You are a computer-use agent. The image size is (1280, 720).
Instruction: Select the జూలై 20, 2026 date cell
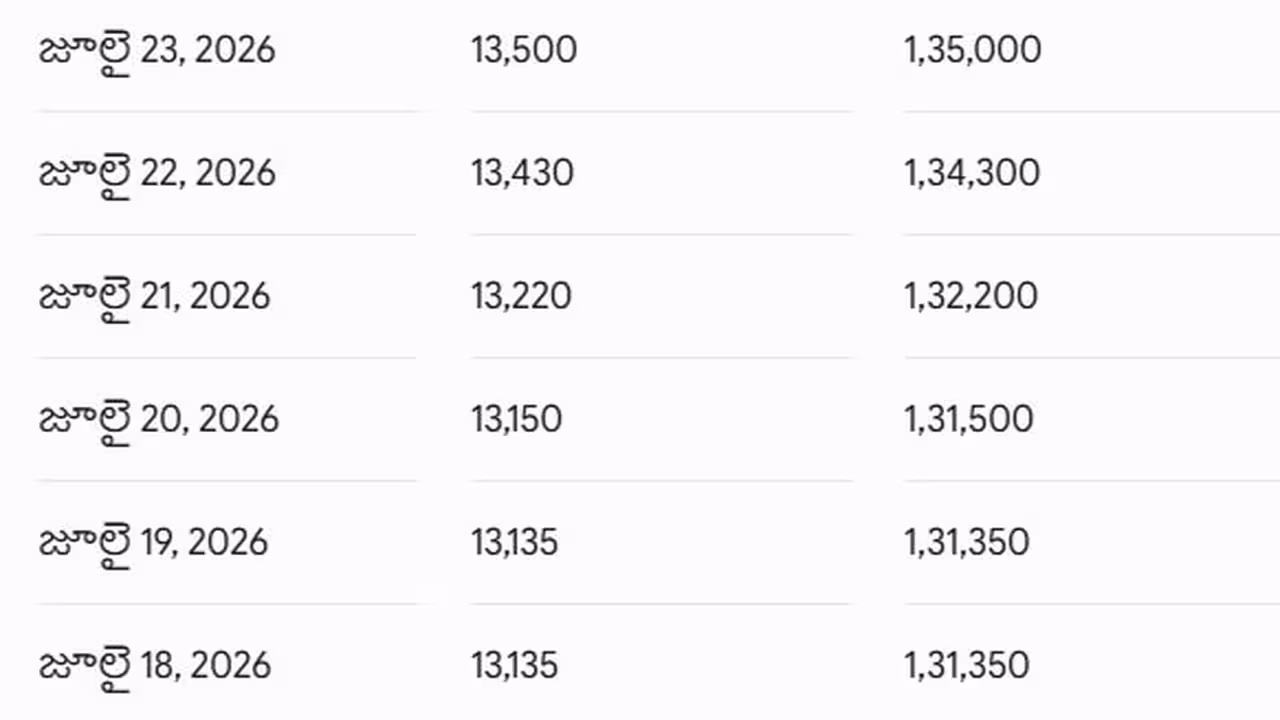(159, 421)
